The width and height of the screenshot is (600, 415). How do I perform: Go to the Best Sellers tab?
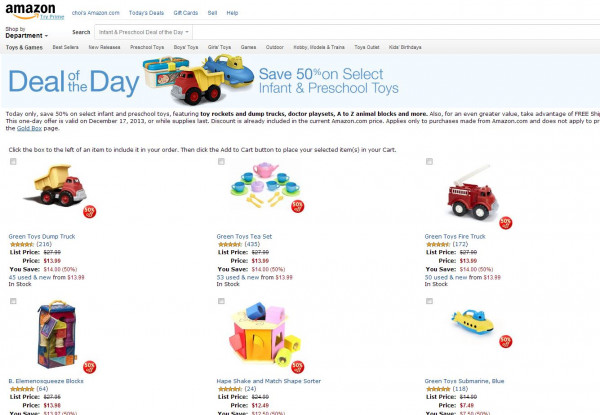click(66, 47)
